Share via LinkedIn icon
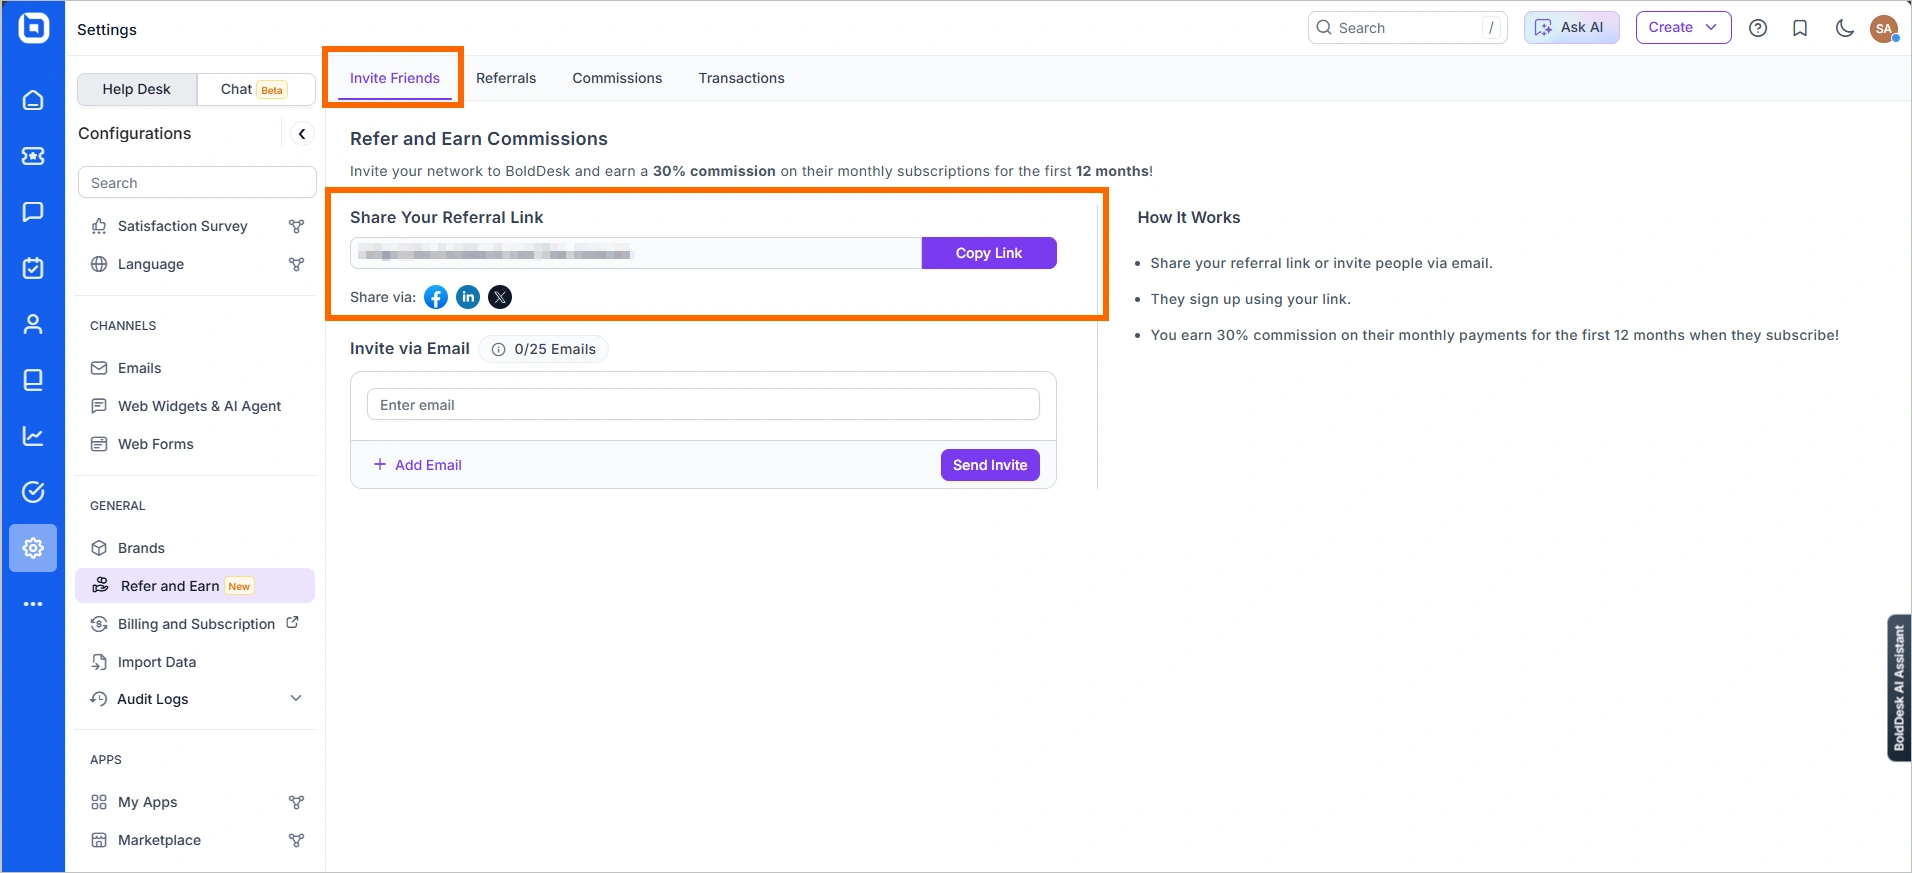The image size is (1912, 873). pyautogui.click(x=468, y=297)
